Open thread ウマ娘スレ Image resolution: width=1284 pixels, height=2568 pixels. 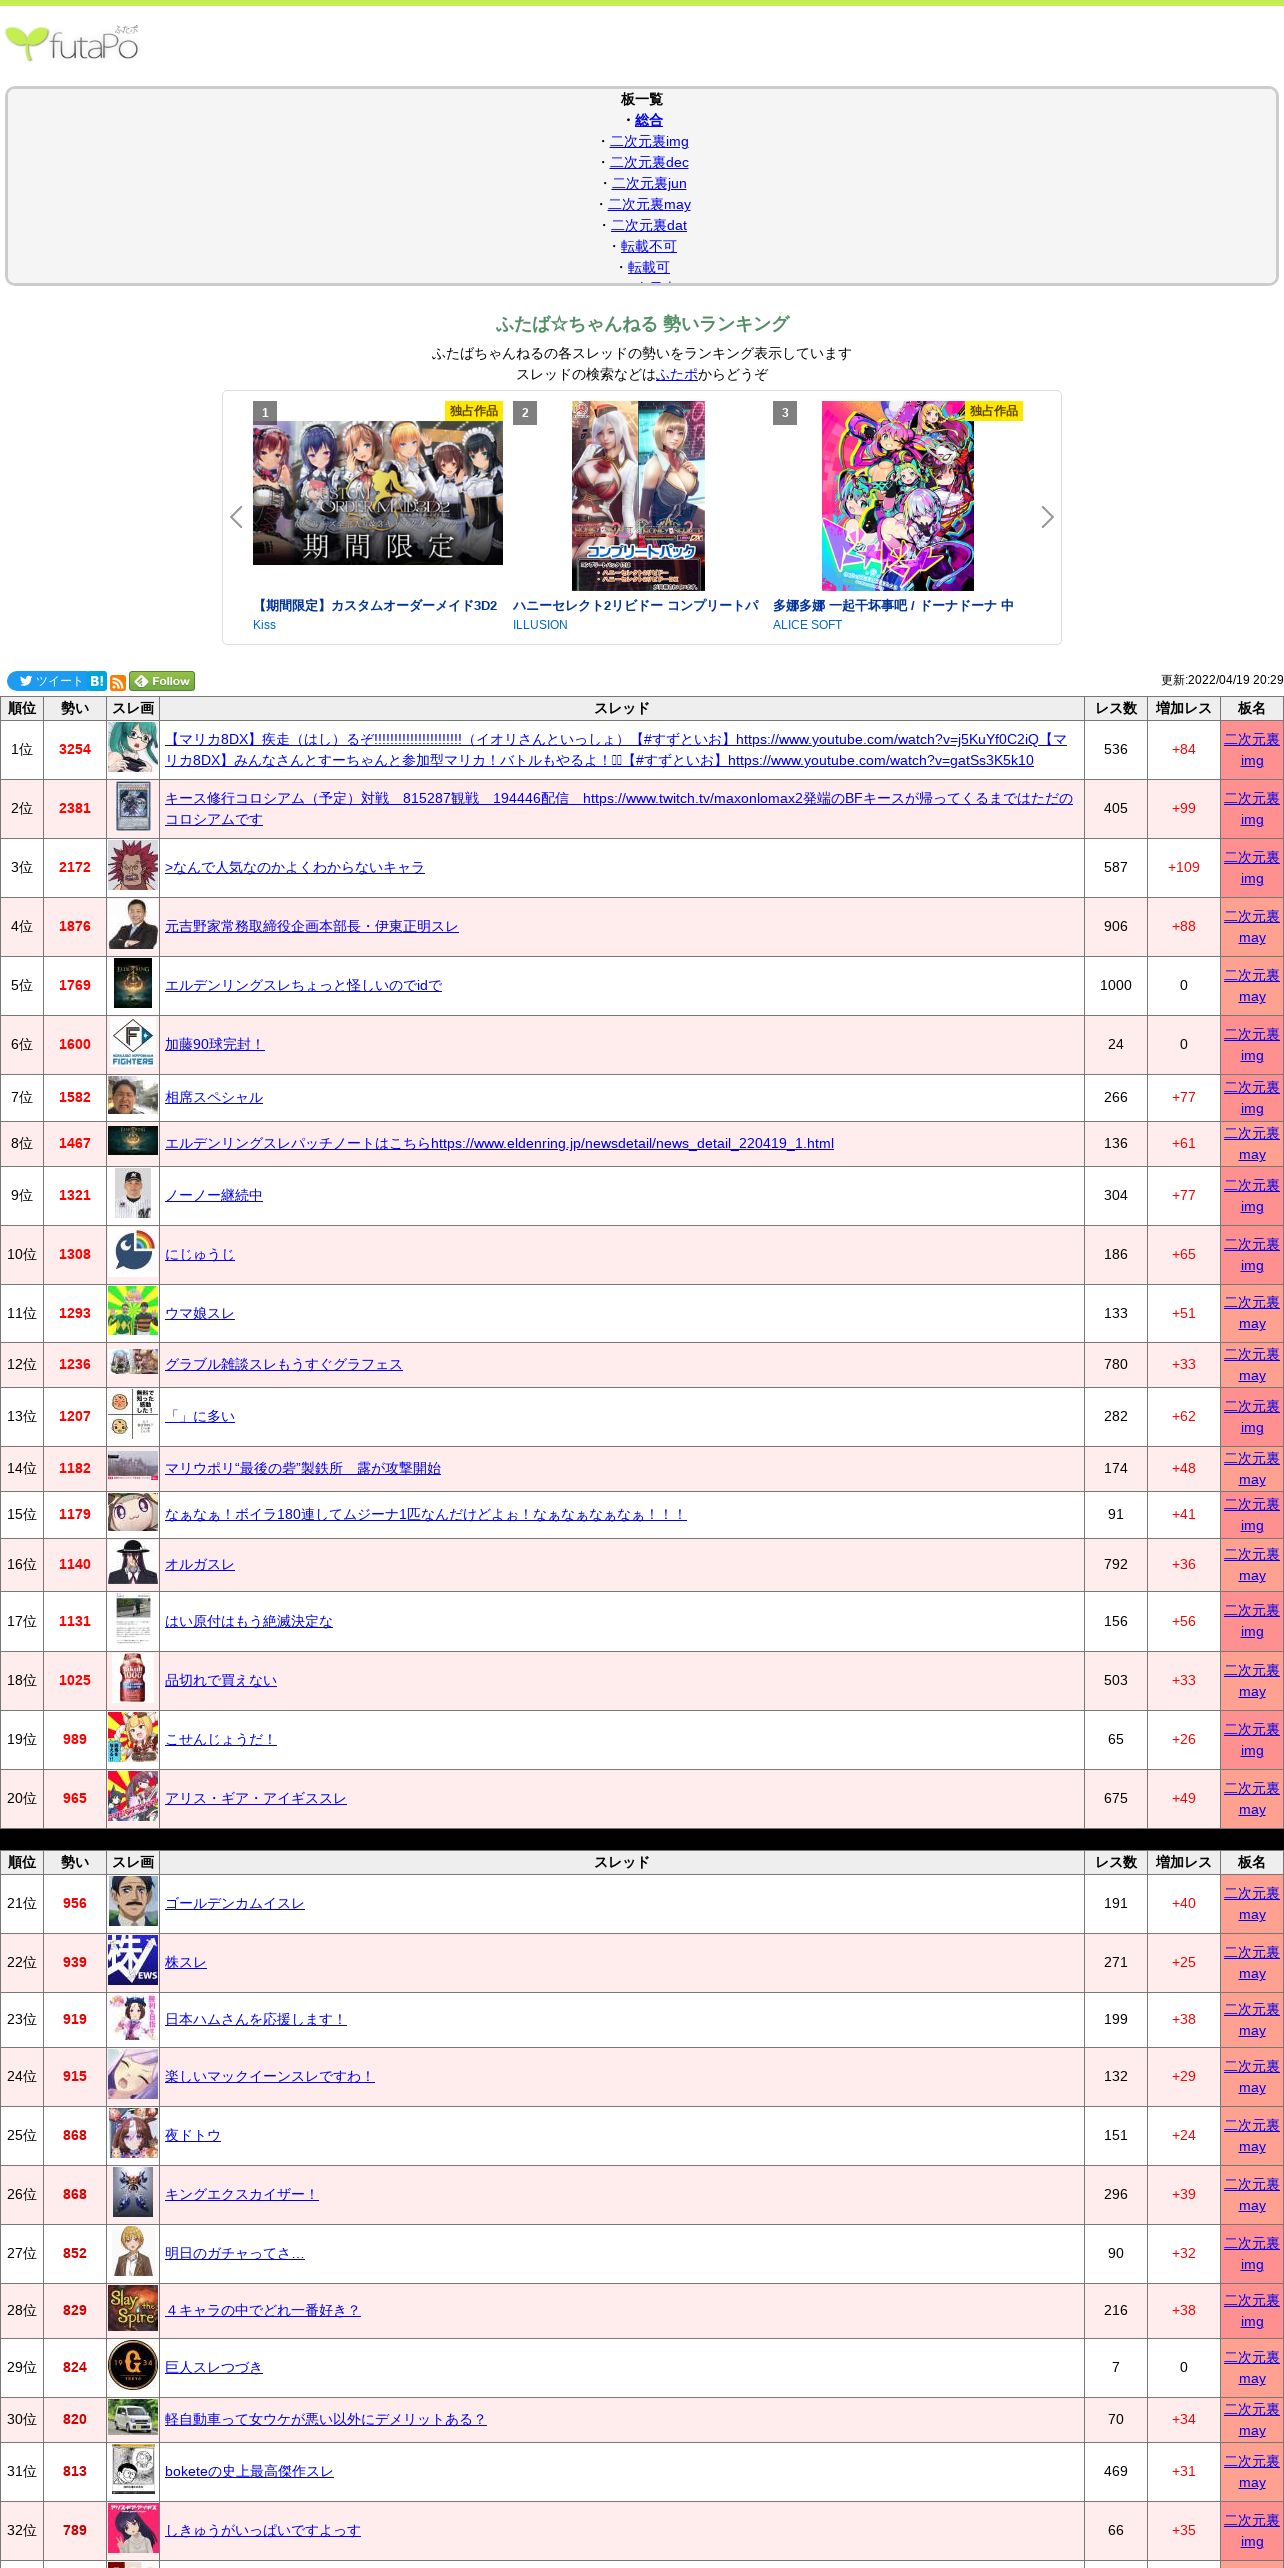coord(200,1313)
